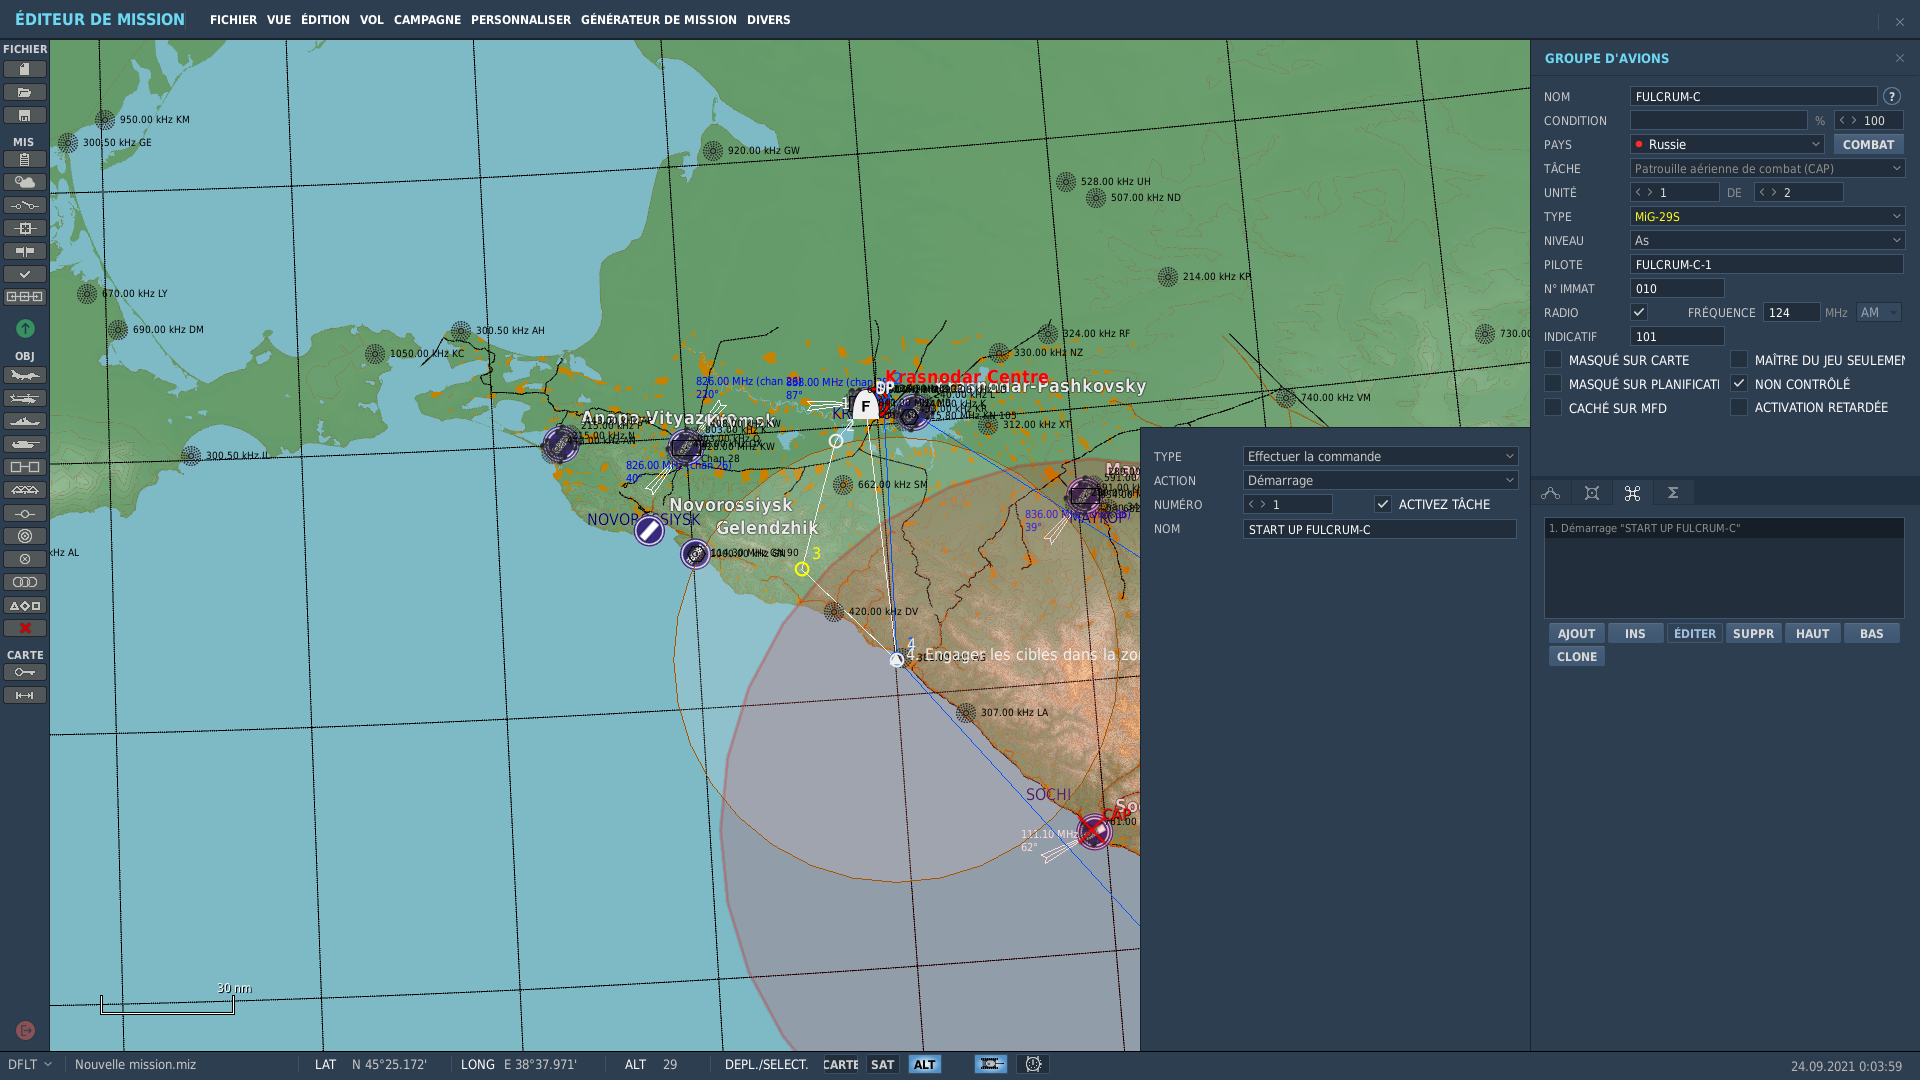Click the ÉDITER button
The width and height of the screenshot is (1920, 1080).
[x=1695, y=633]
